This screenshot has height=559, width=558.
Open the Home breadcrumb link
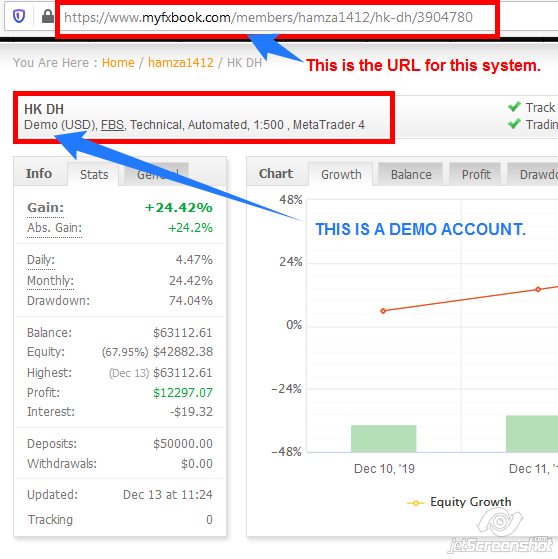118,63
